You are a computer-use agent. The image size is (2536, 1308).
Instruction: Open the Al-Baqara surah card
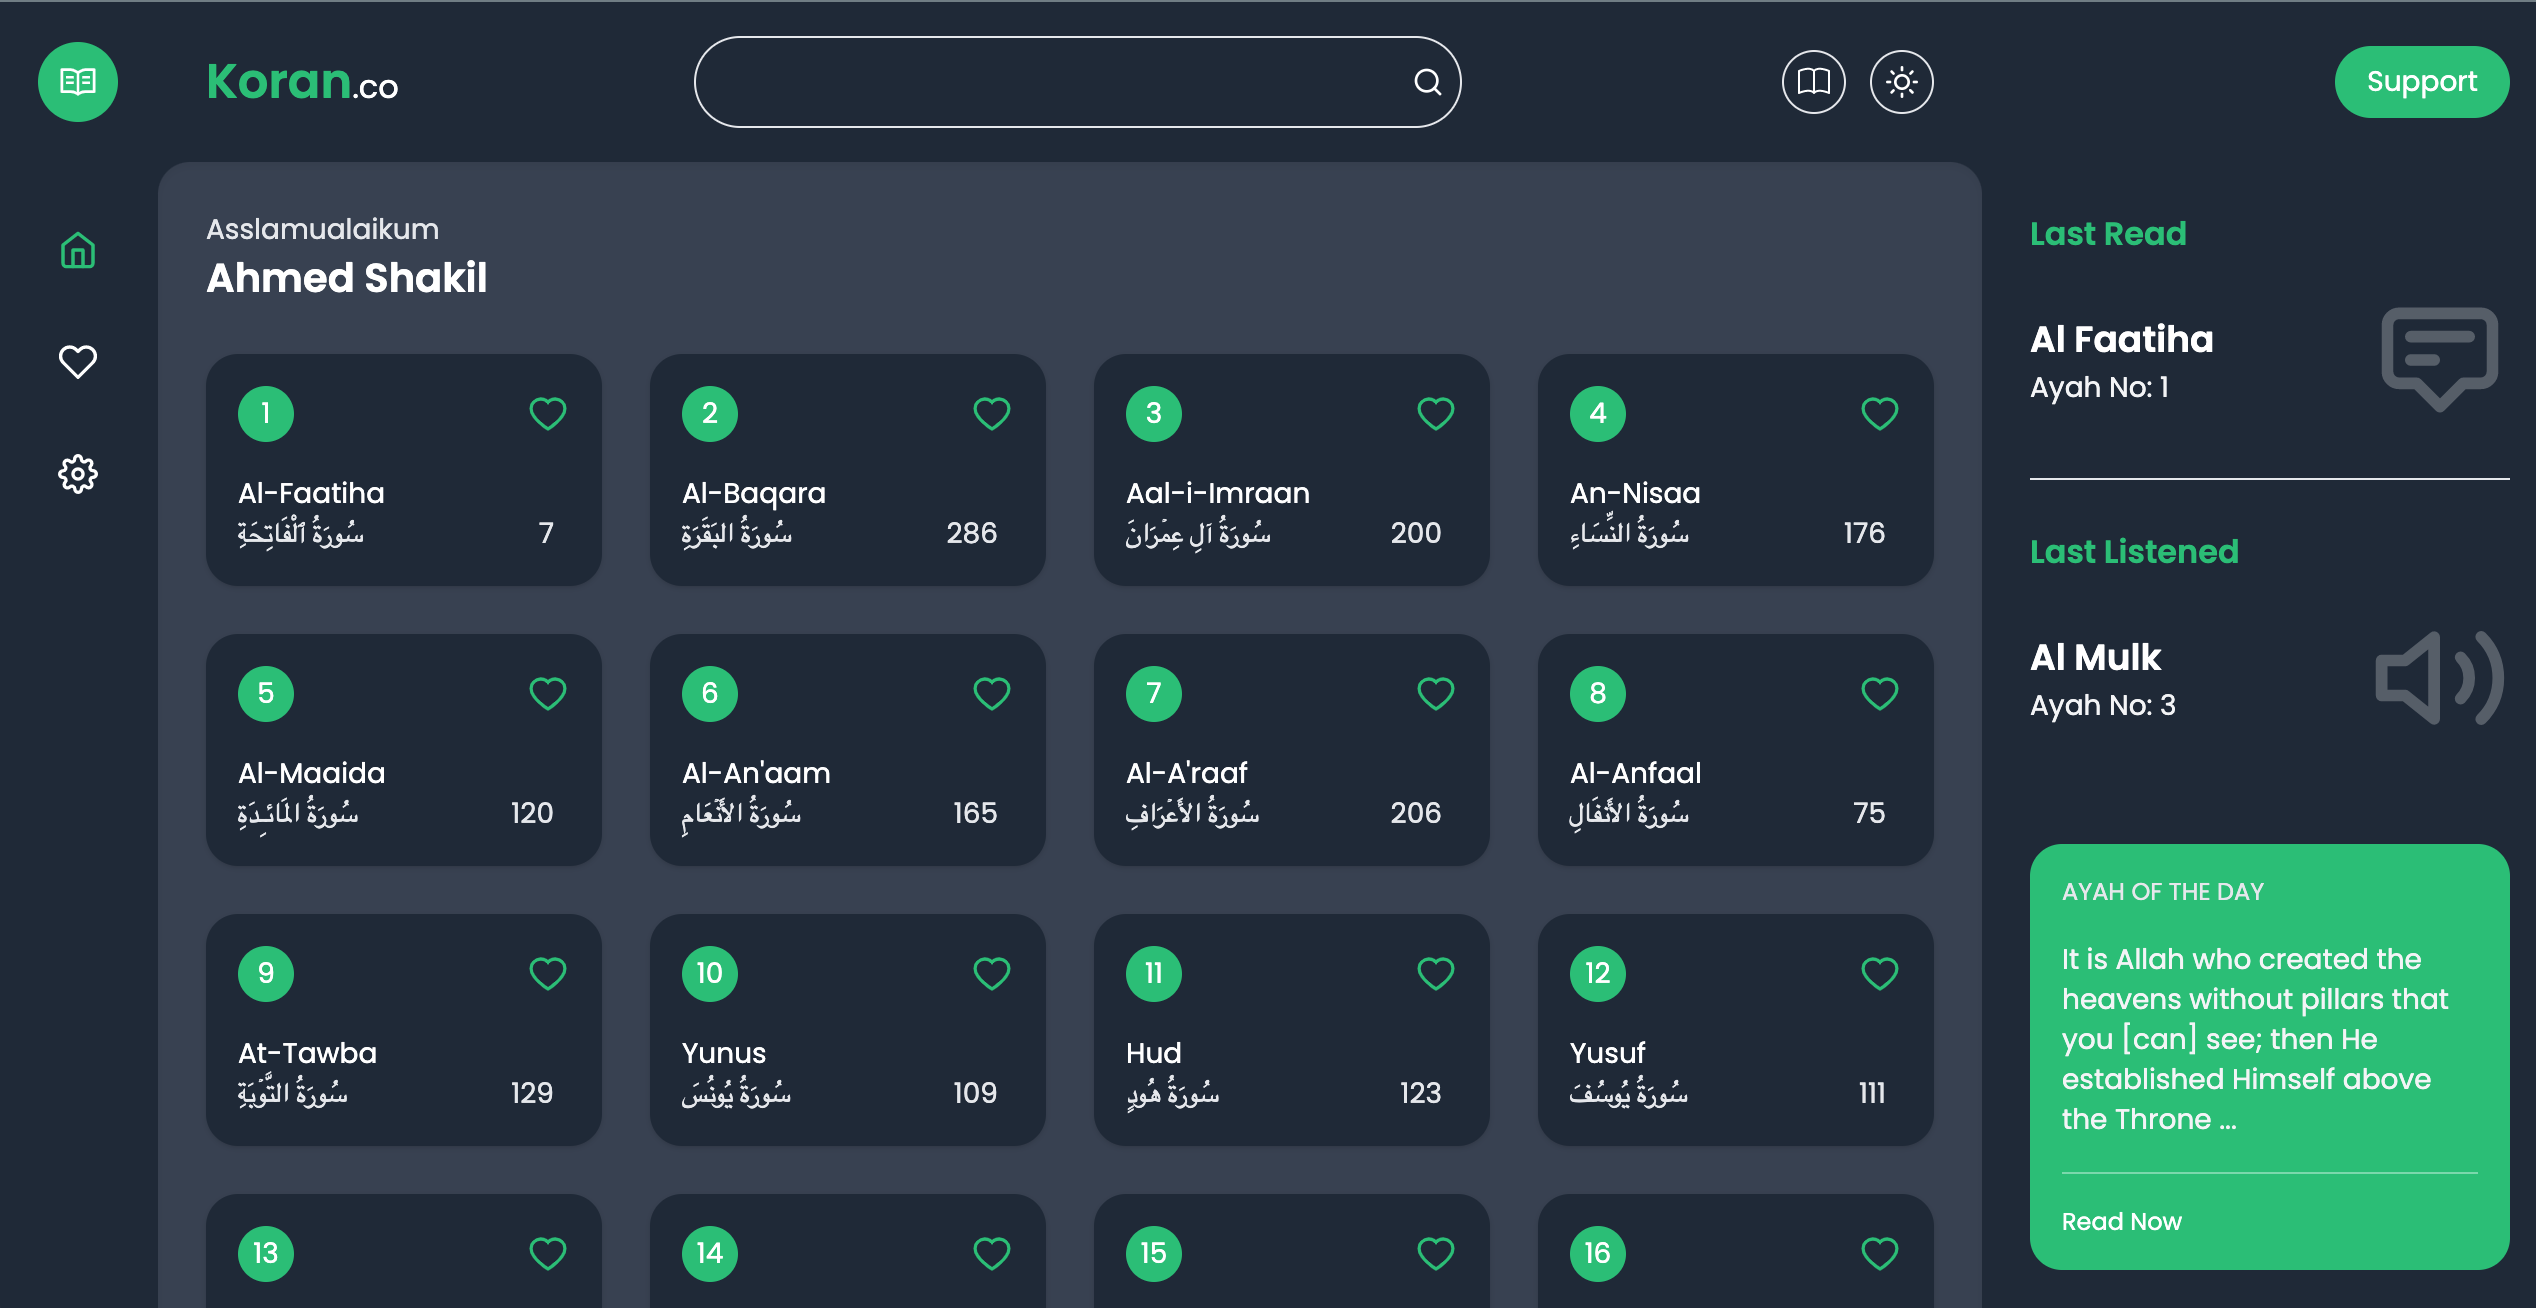847,470
